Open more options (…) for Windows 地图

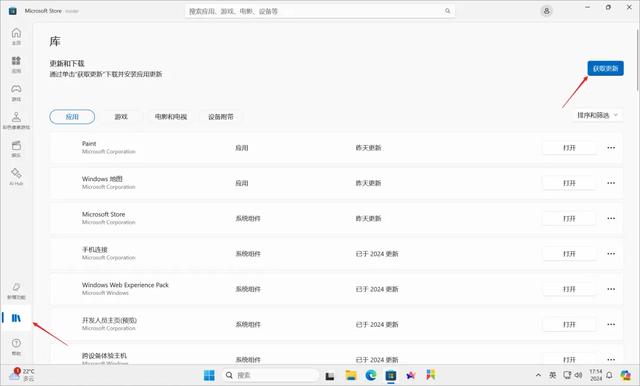click(x=611, y=183)
